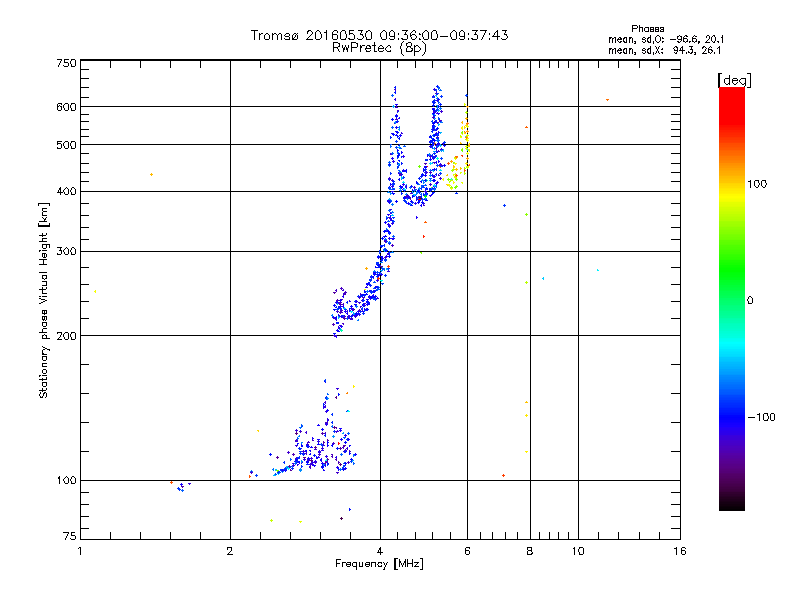Click the colorbar tick label "-100"

761,417
